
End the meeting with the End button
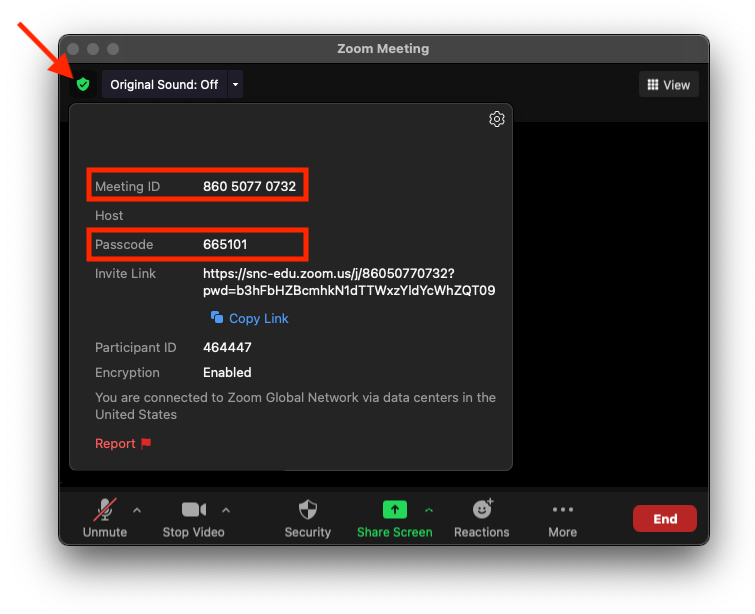[x=664, y=519]
